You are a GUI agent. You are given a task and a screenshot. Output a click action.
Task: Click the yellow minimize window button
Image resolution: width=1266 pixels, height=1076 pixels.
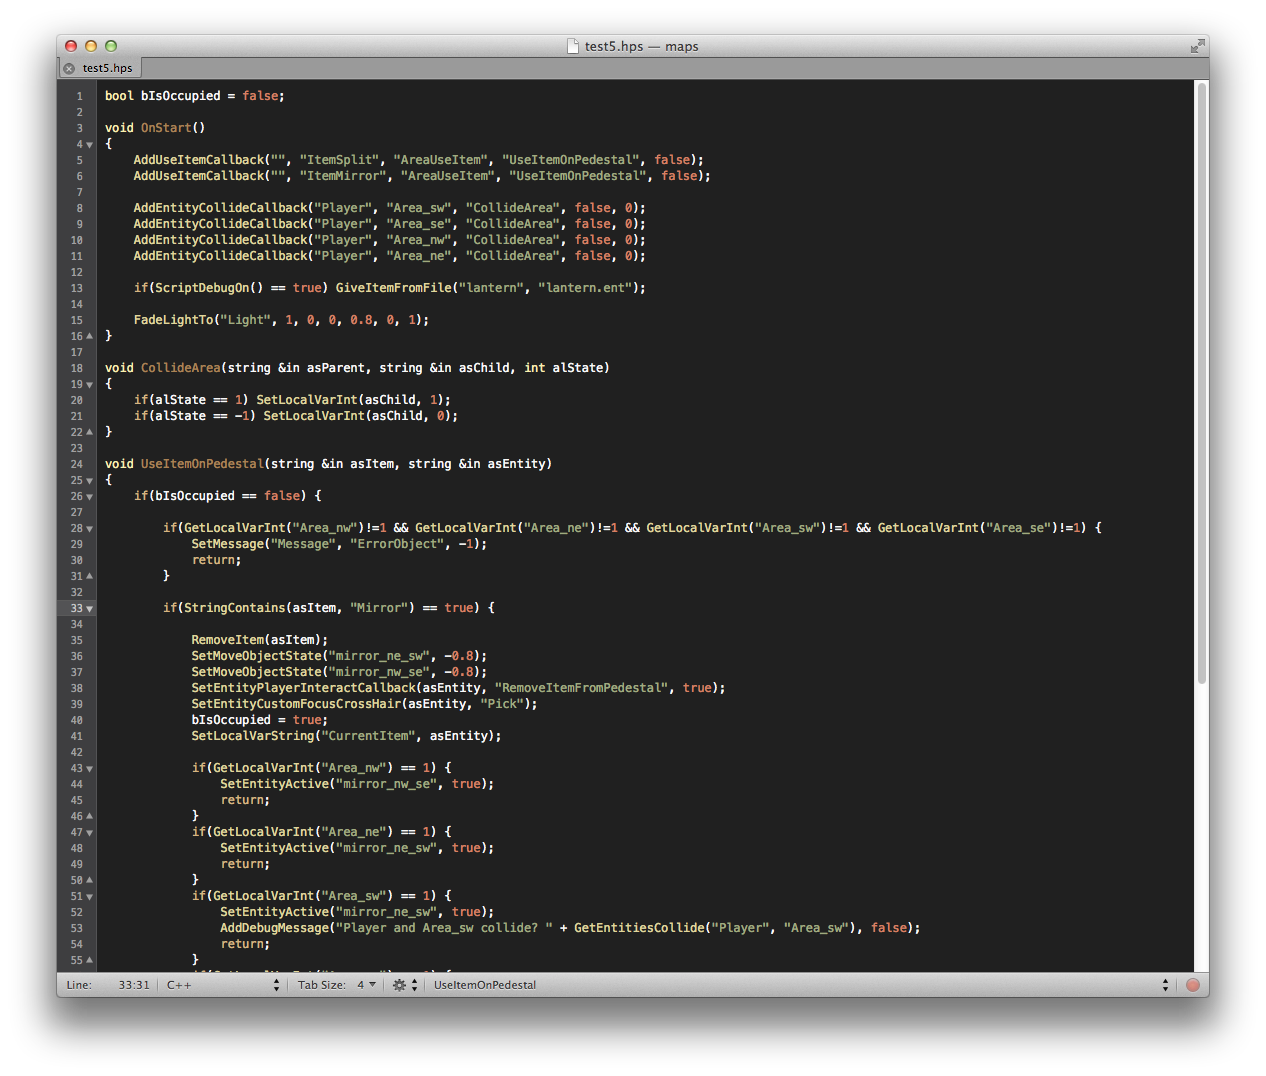91,46
